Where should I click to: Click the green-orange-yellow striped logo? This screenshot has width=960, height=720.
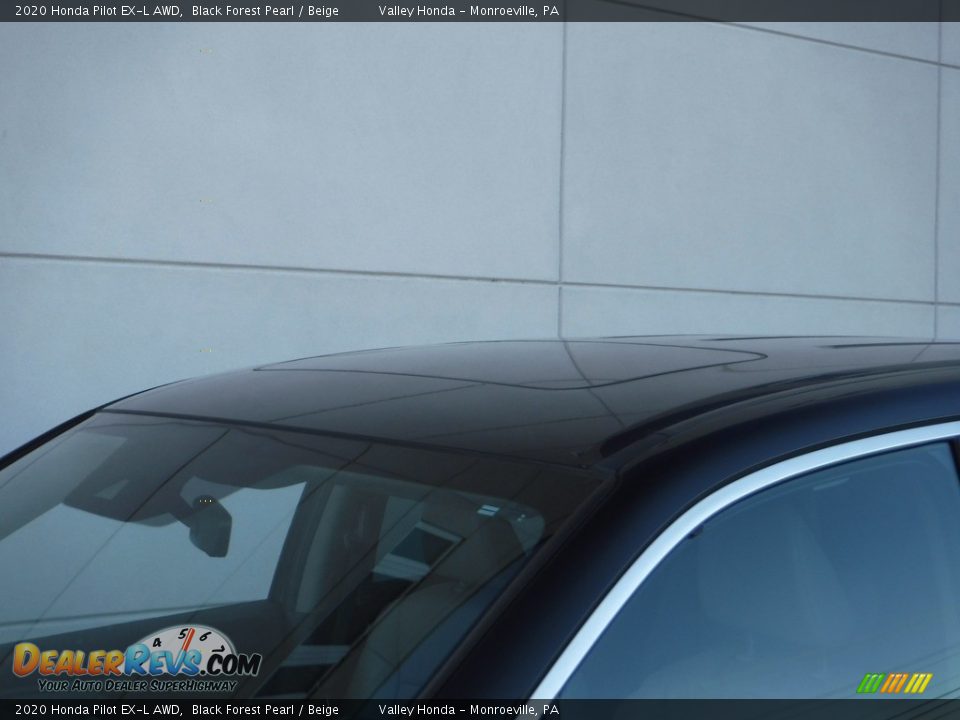(894, 683)
